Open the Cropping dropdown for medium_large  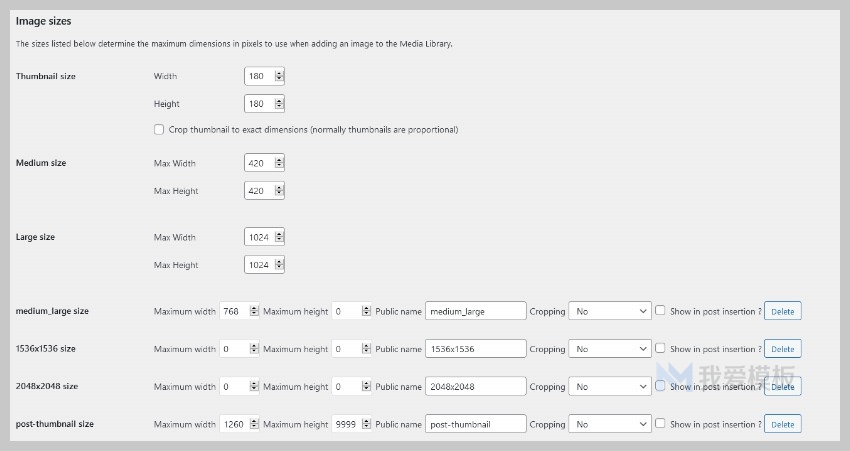coord(610,311)
